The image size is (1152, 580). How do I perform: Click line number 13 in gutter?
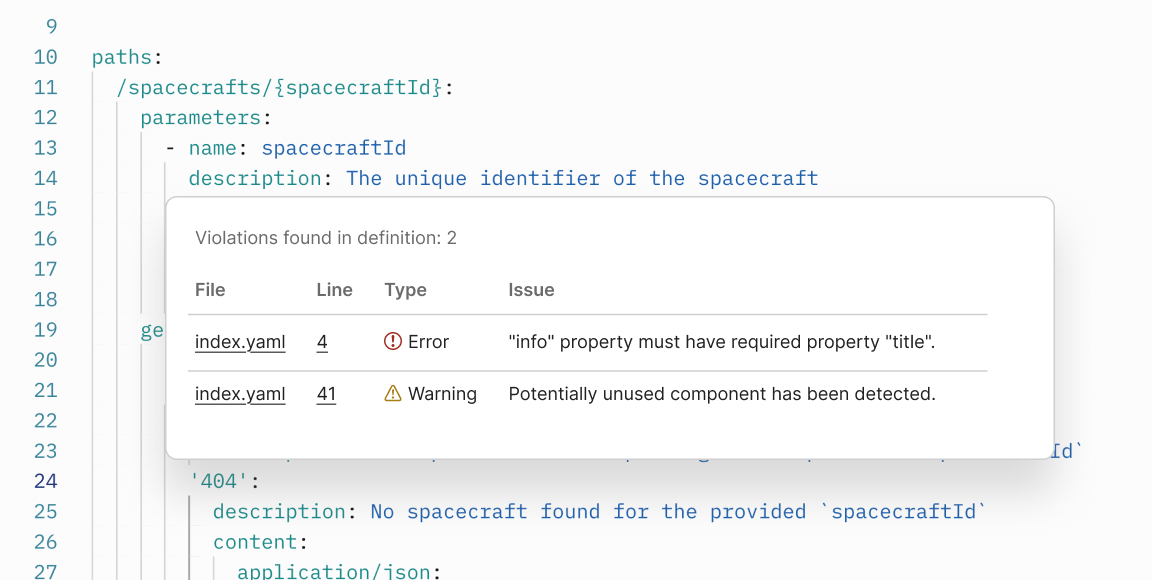click(x=45, y=148)
